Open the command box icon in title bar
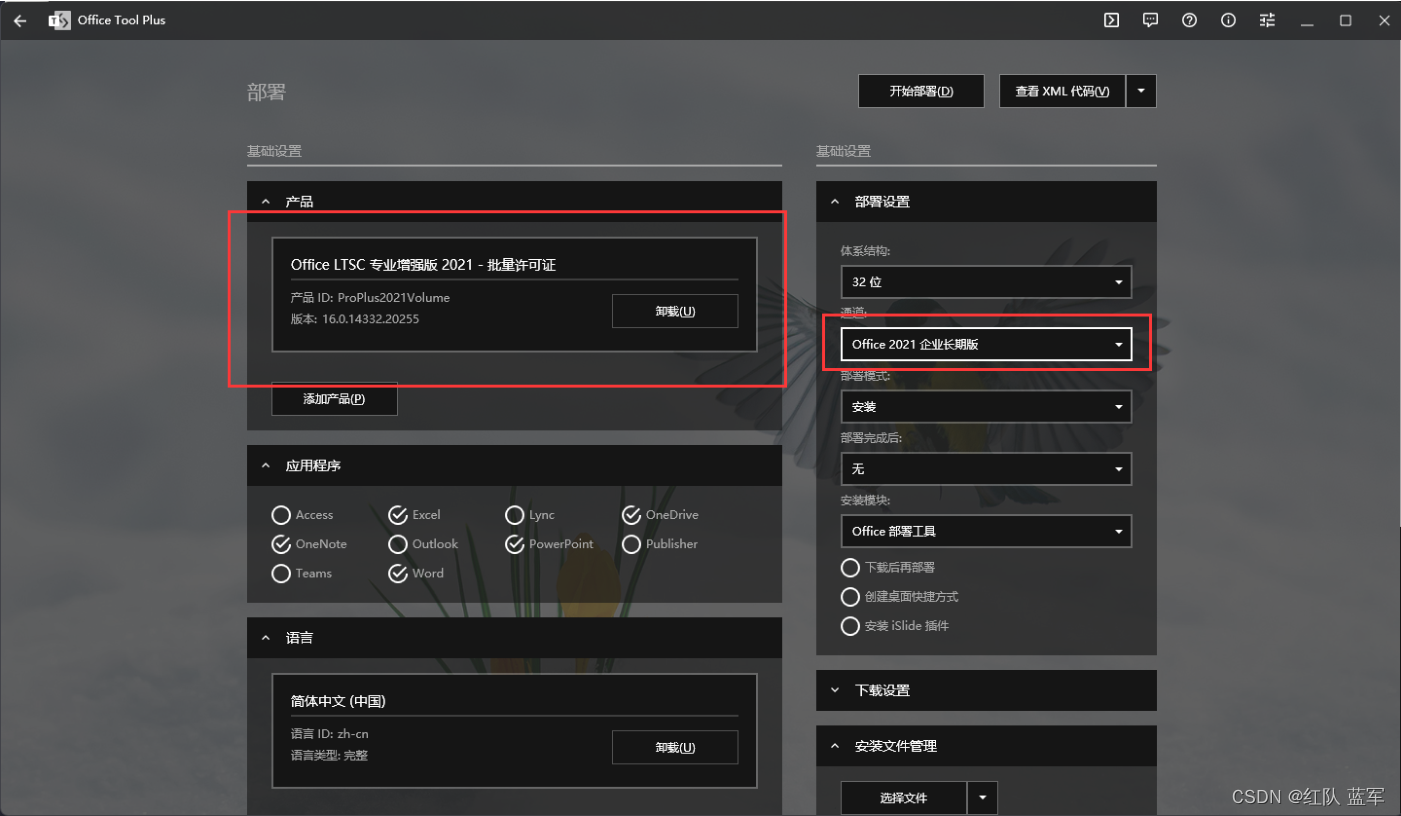Viewport: 1401px width, 816px height. [1111, 20]
